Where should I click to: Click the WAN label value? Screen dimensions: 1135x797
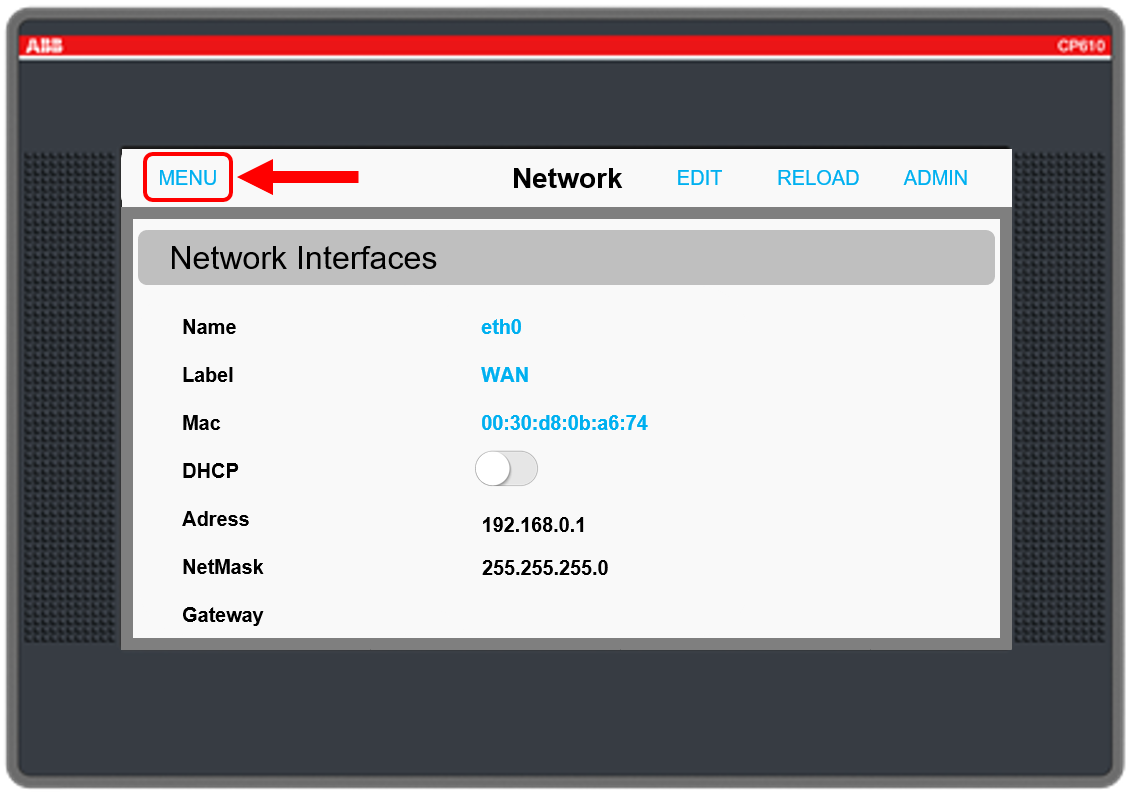505,375
